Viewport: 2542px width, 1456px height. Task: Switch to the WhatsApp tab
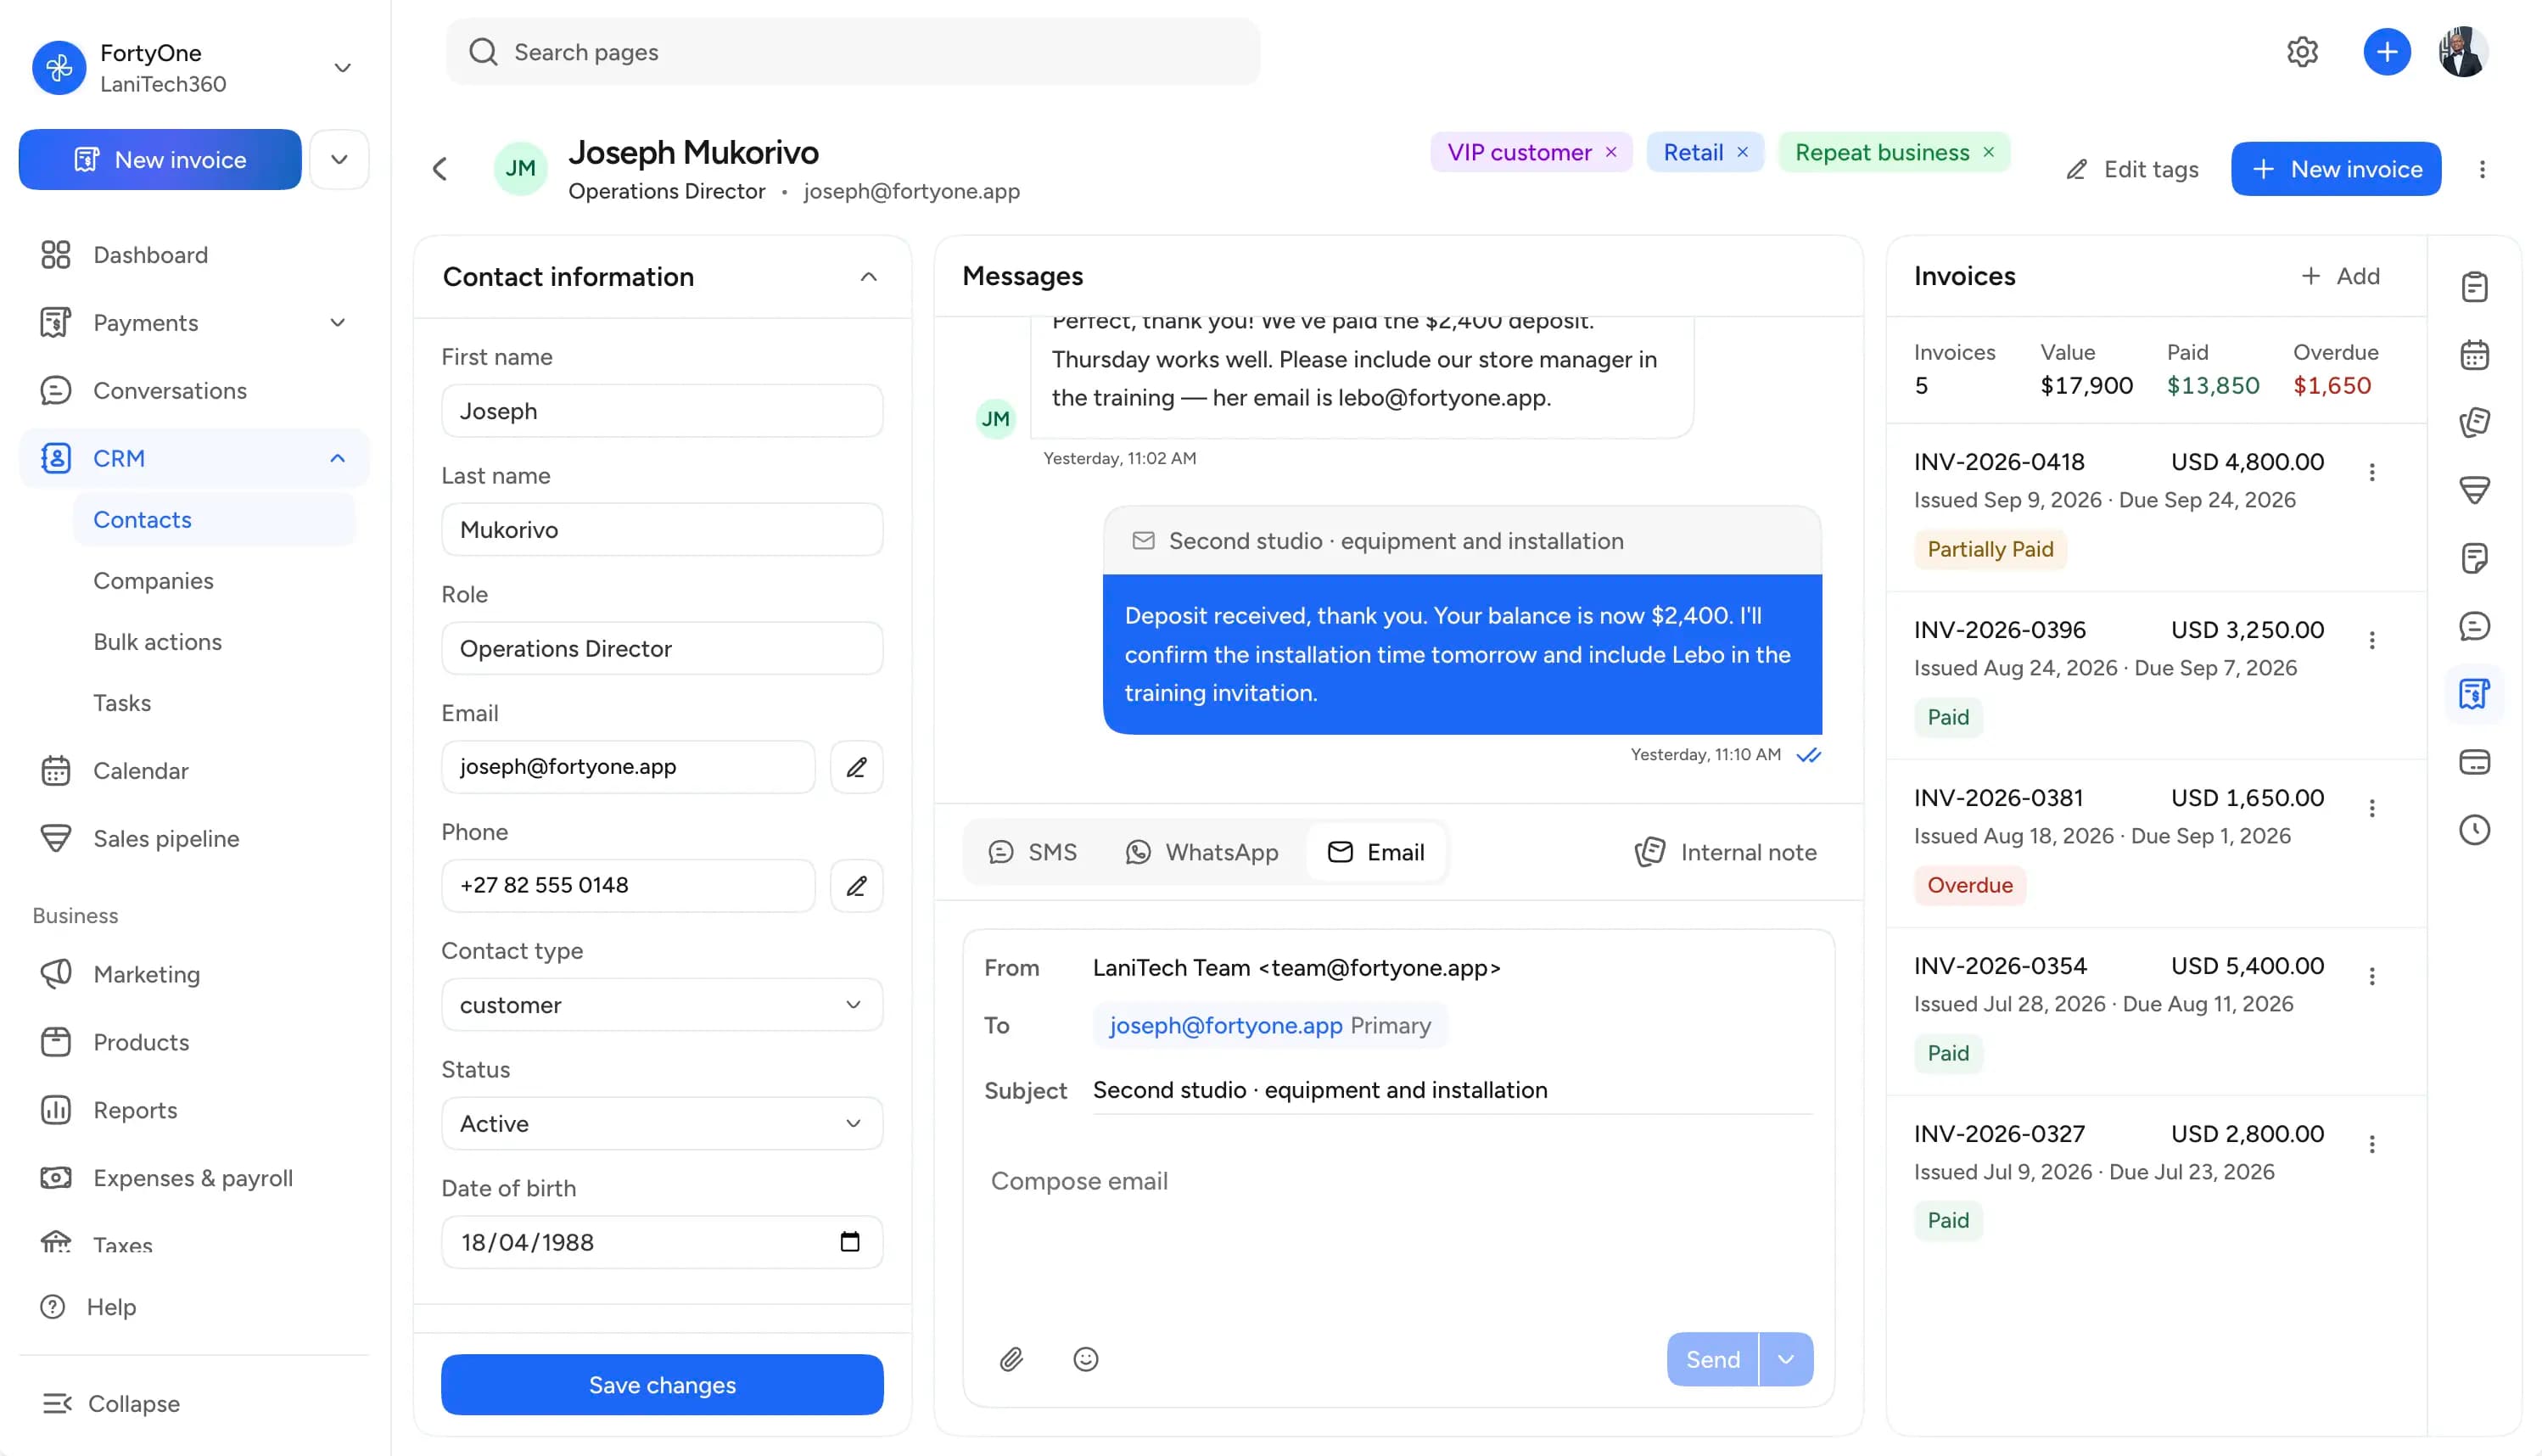click(1201, 852)
